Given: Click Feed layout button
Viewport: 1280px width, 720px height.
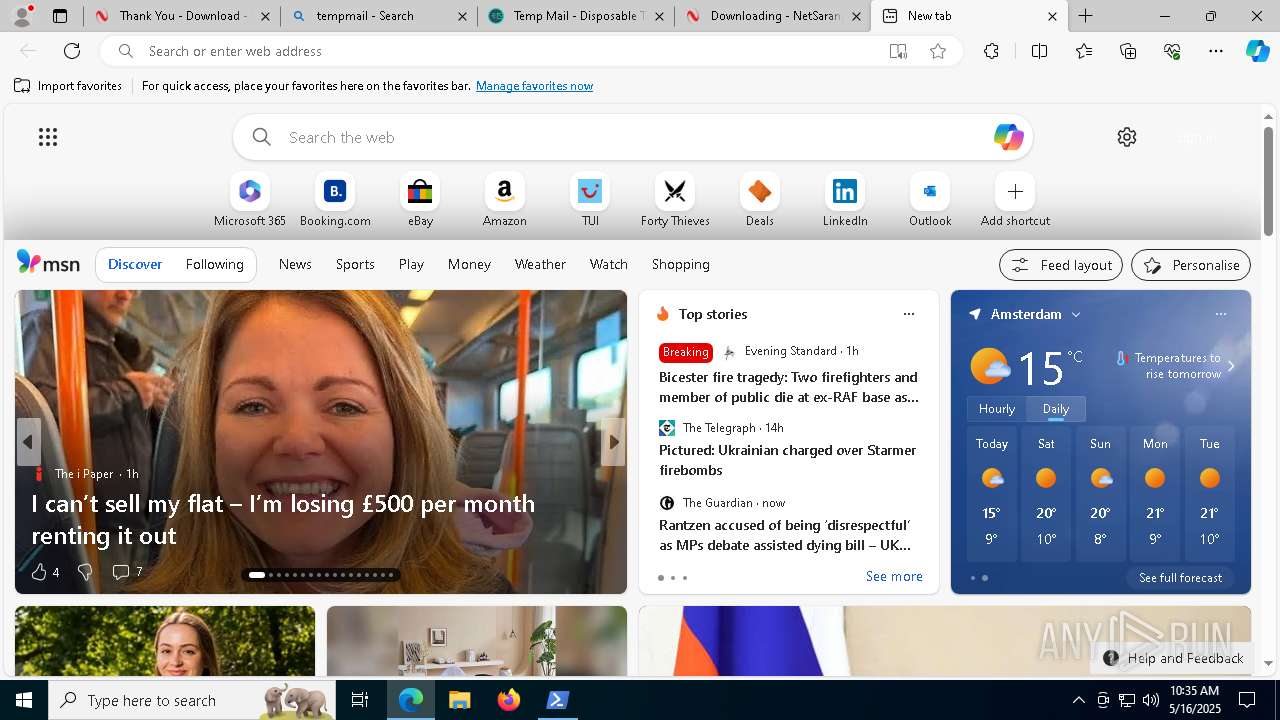Looking at the screenshot, I should click(1061, 265).
